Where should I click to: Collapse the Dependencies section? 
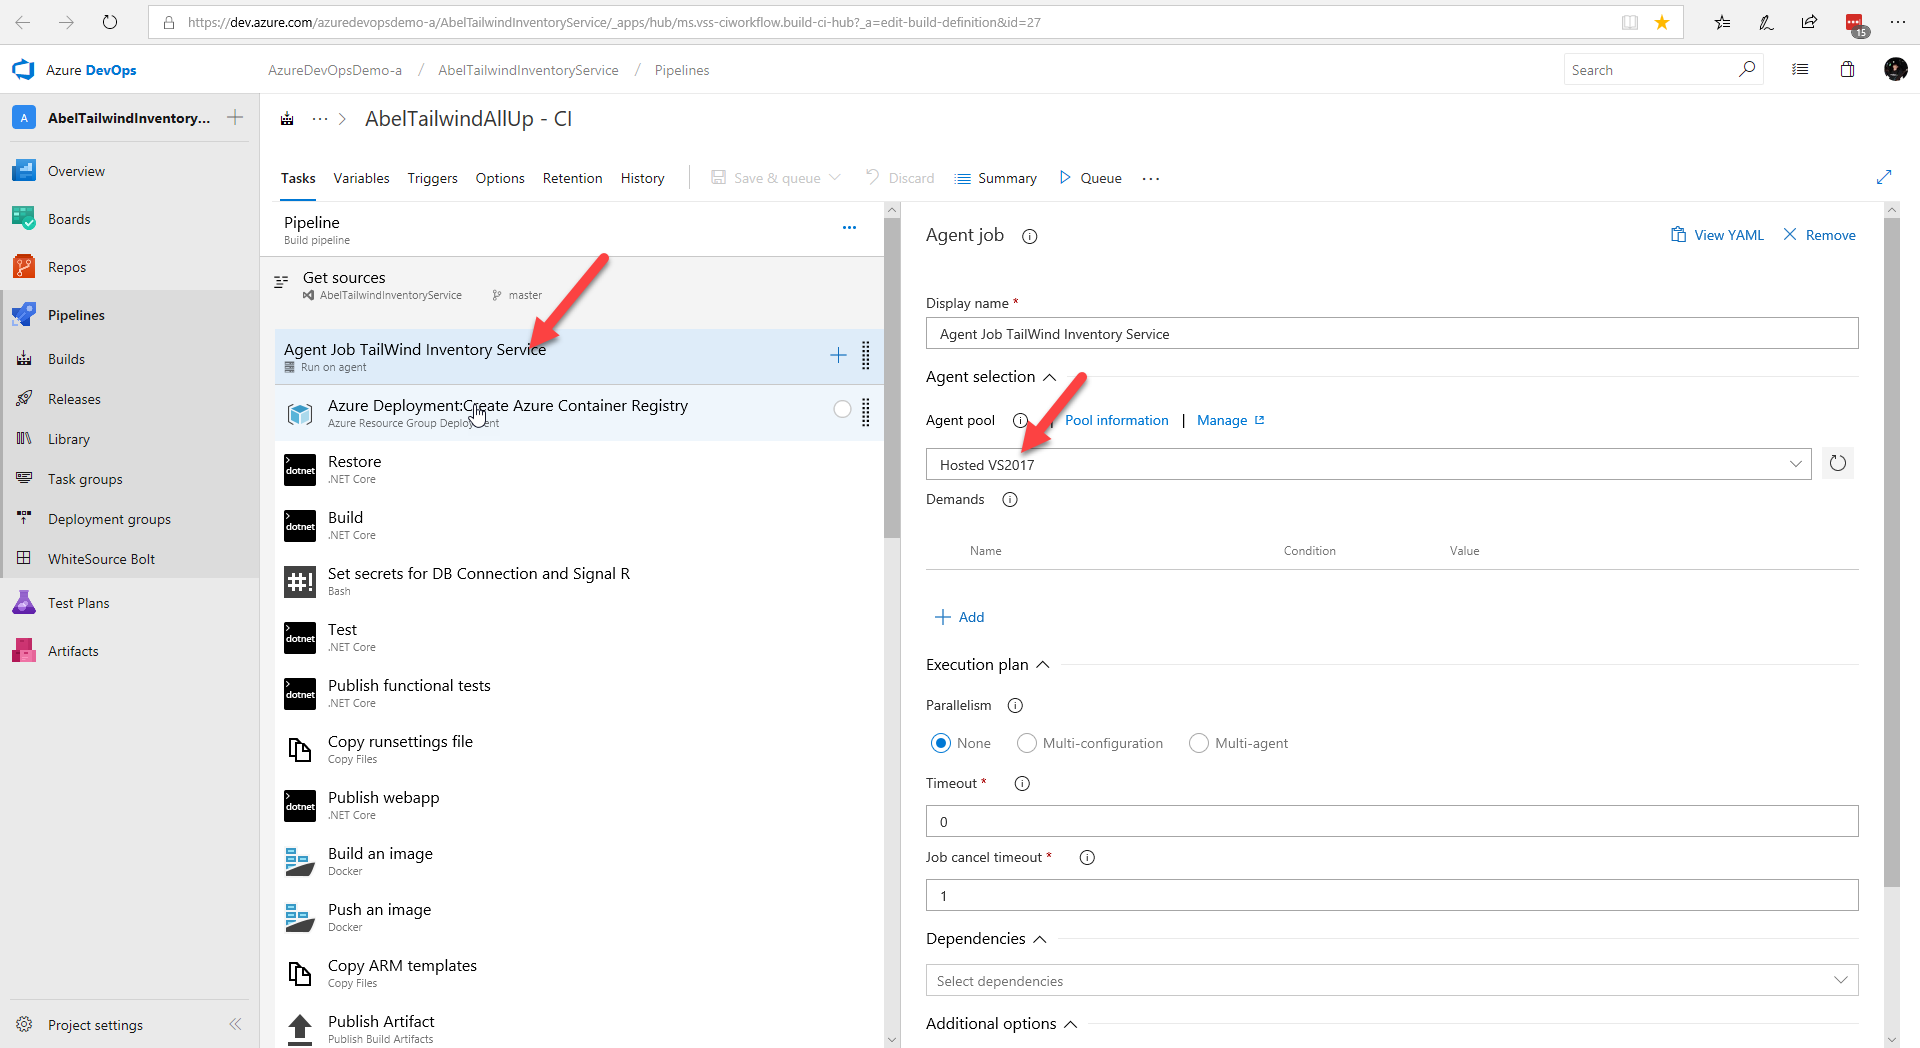pyautogui.click(x=1040, y=939)
